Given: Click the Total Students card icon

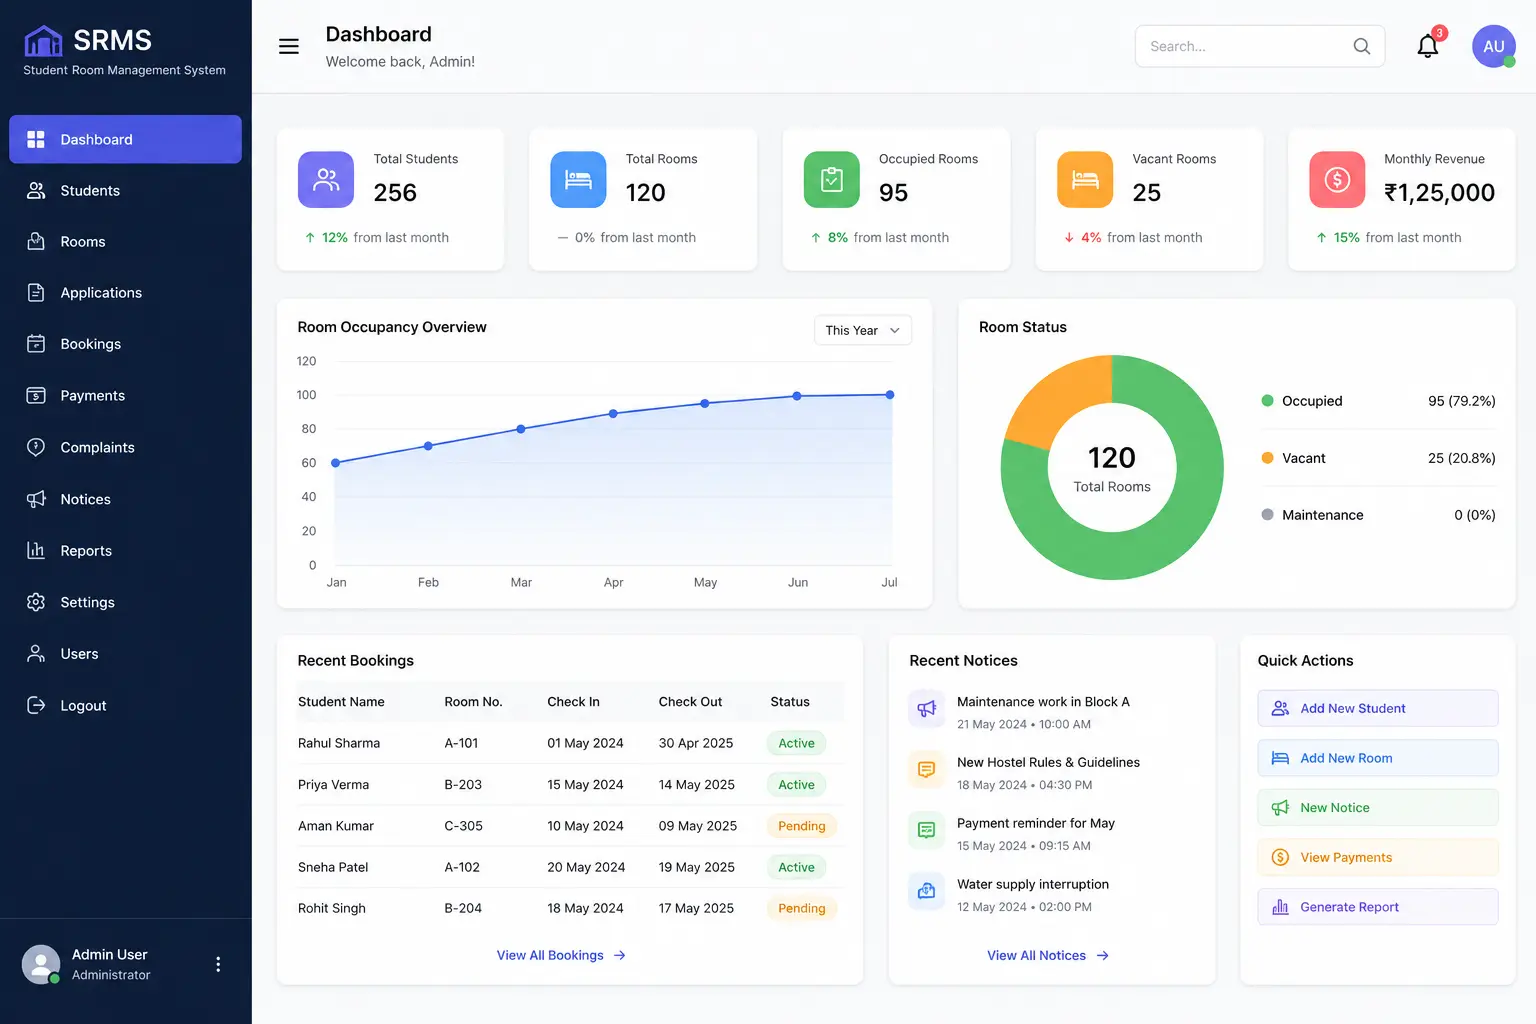Looking at the screenshot, I should click(x=326, y=180).
